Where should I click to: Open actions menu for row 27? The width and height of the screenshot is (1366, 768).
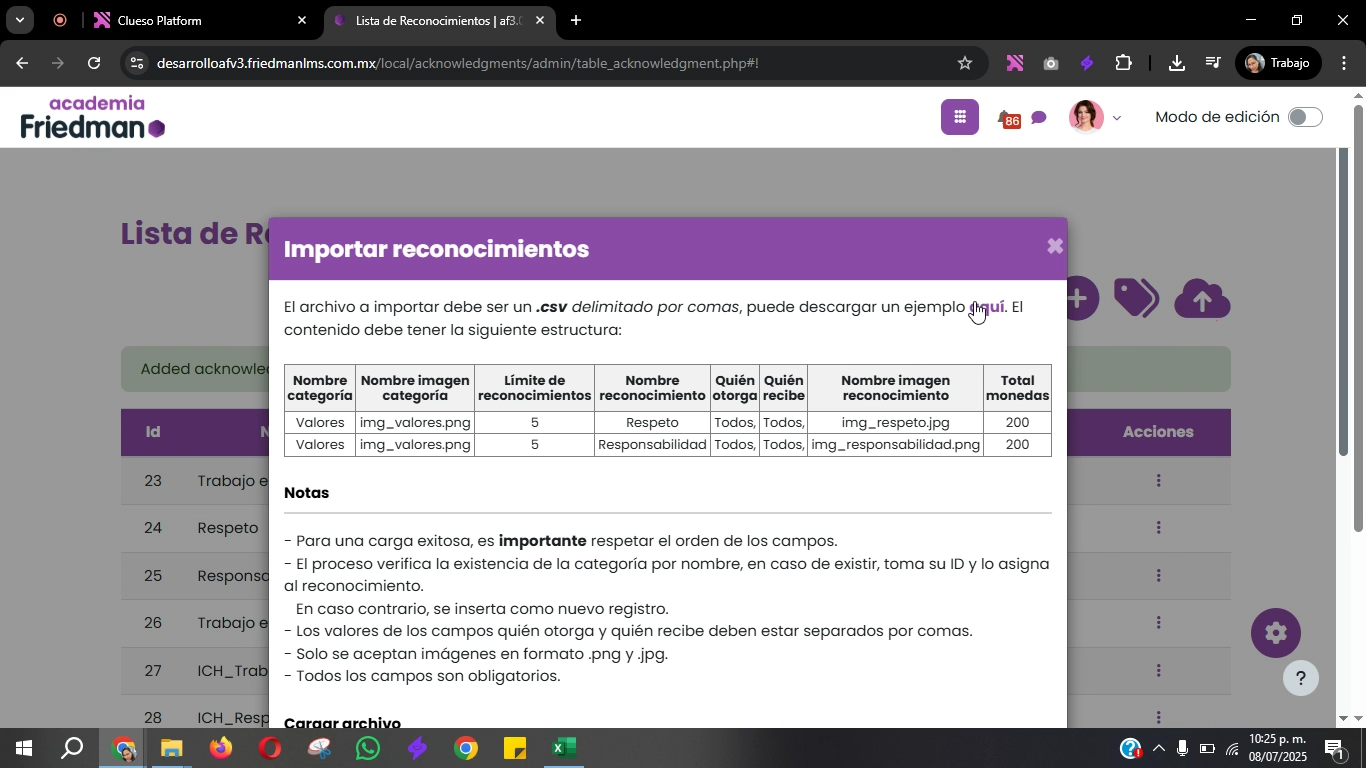click(x=1158, y=670)
